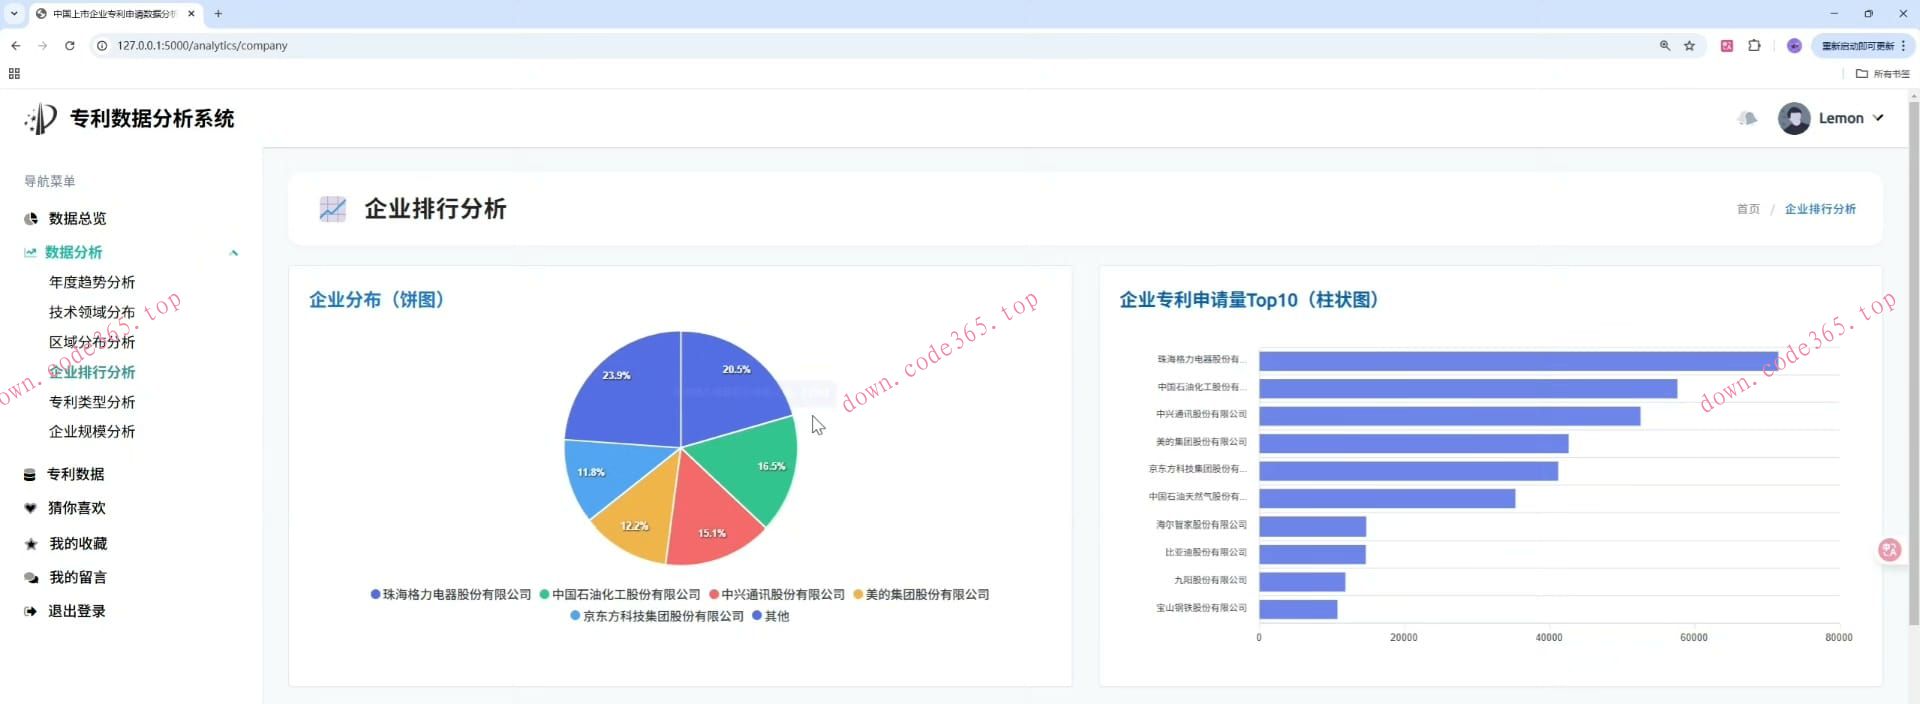Screen dimensions: 1920x704
Task: Go to 专利类型分析 page
Action: click(92, 402)
